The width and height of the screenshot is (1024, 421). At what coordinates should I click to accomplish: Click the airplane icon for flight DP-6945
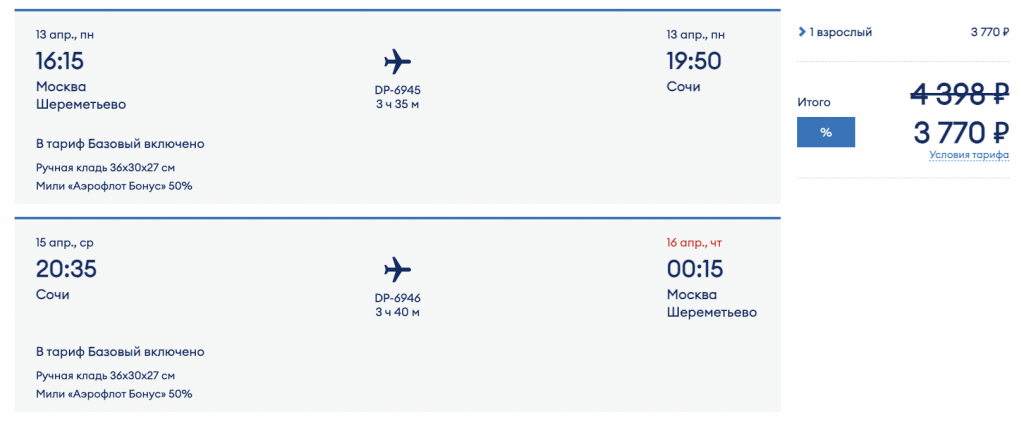coord(397,62)
